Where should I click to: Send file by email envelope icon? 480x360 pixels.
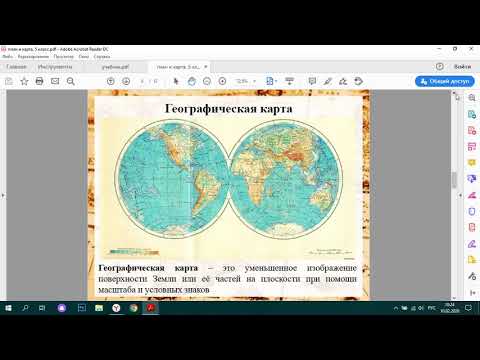pos(55,81)
